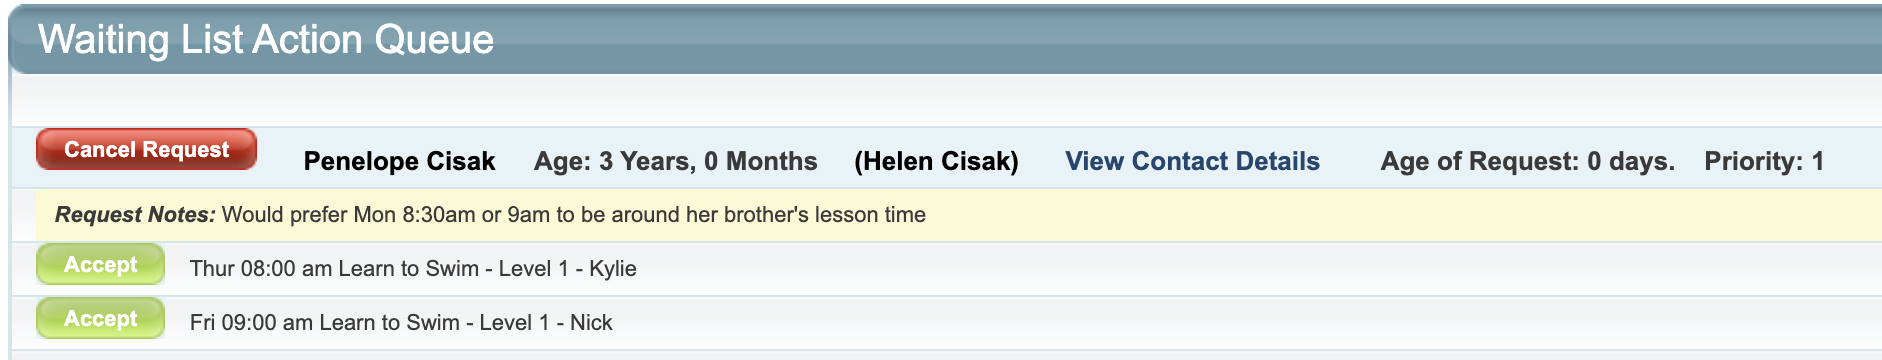Click the red Cancel Request button
Viewport: 1882px width, 360px height.
tap(146, 149)
